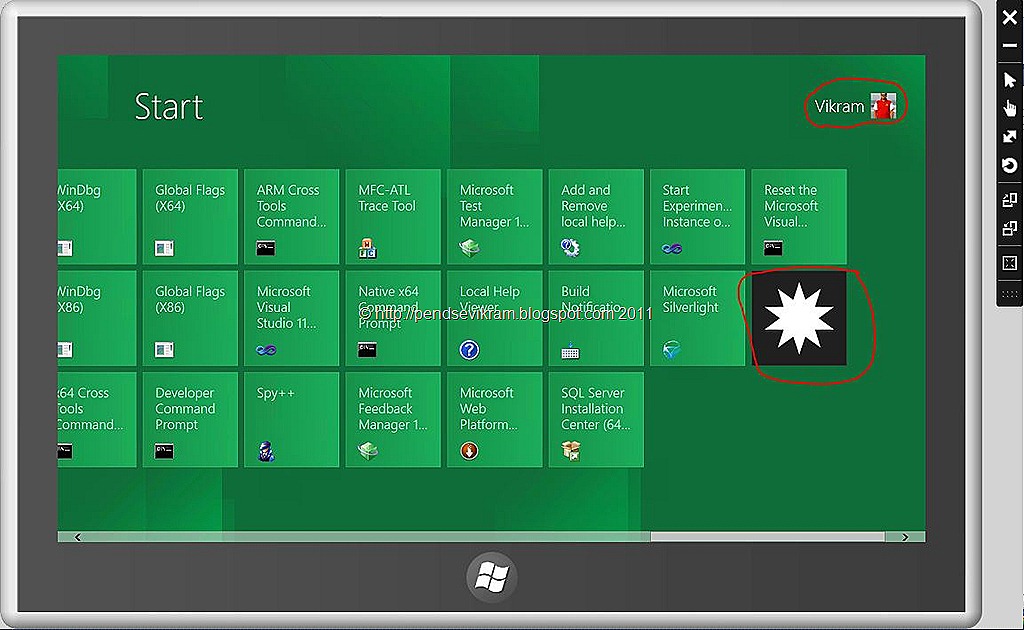Open the Build Notifications tile
This screenshot has height=630, width=1024.
point(596,318)
